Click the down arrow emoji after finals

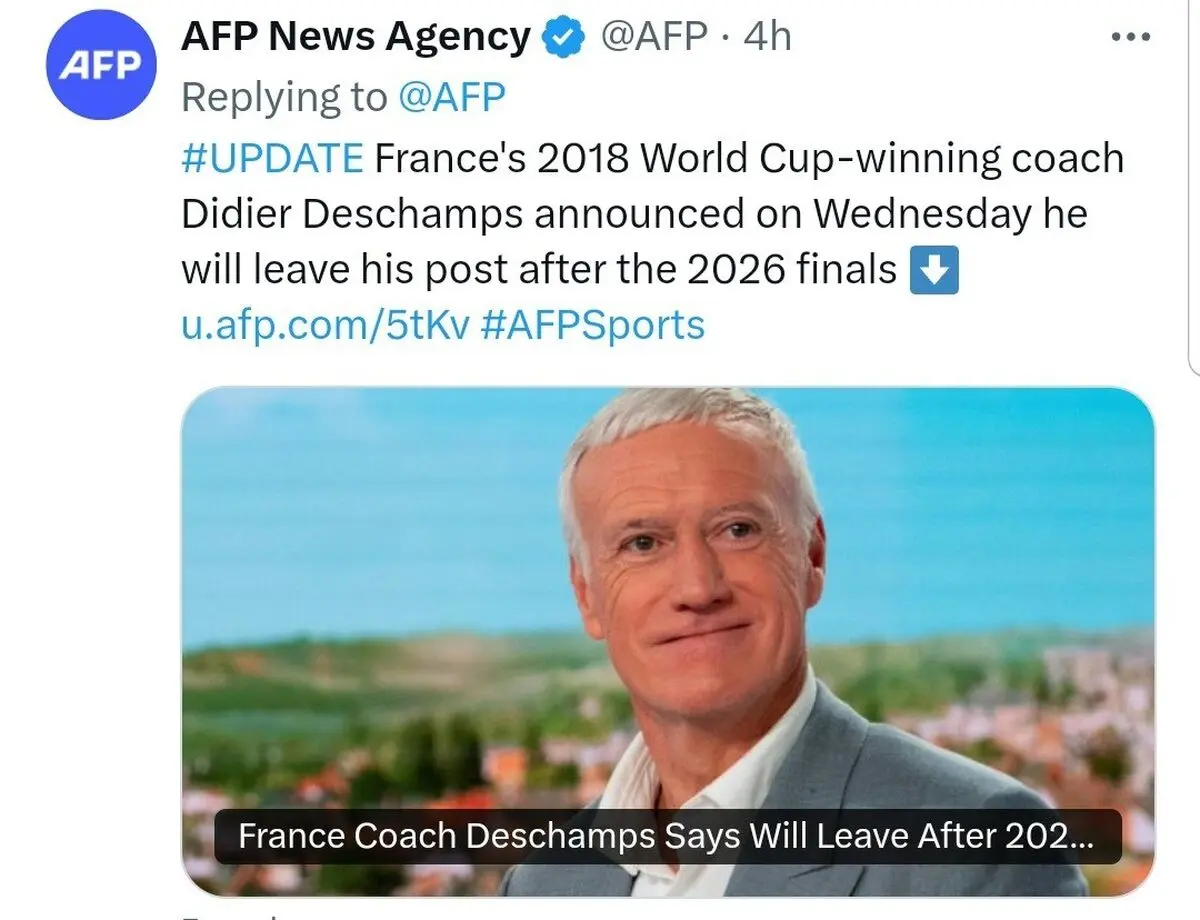pos(934,270)
